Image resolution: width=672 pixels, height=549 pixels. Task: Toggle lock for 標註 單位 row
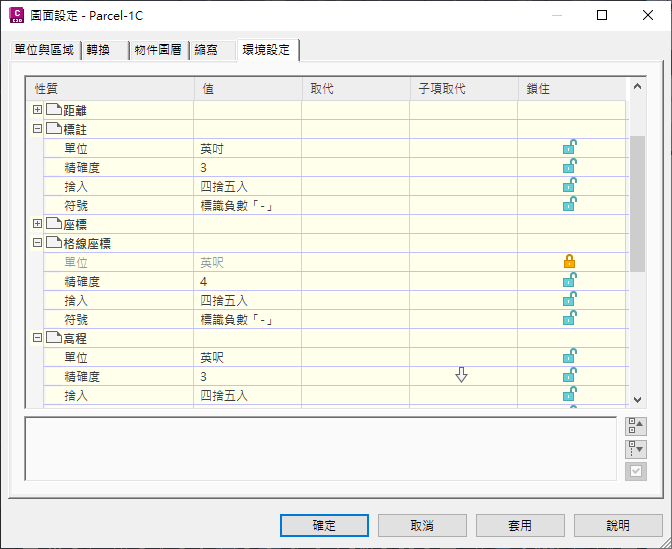(570, 147)
